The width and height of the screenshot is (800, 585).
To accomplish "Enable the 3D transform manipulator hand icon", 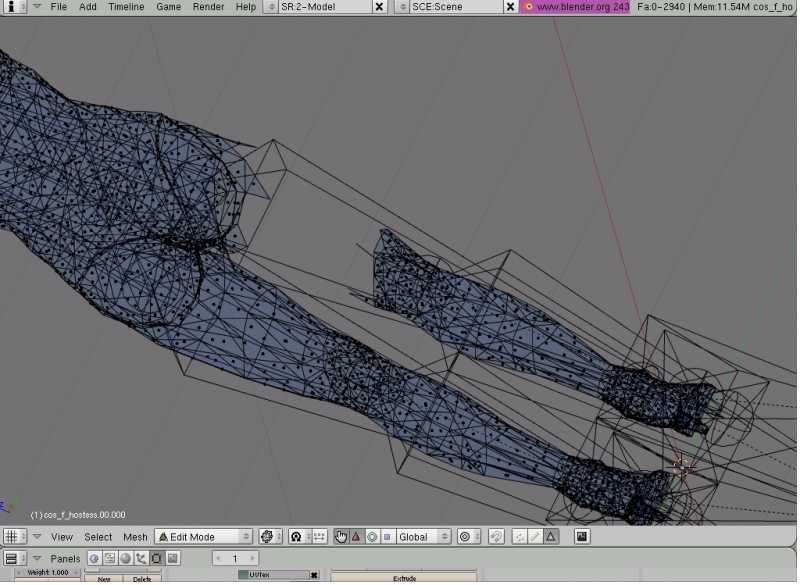I will pos(341,537).
